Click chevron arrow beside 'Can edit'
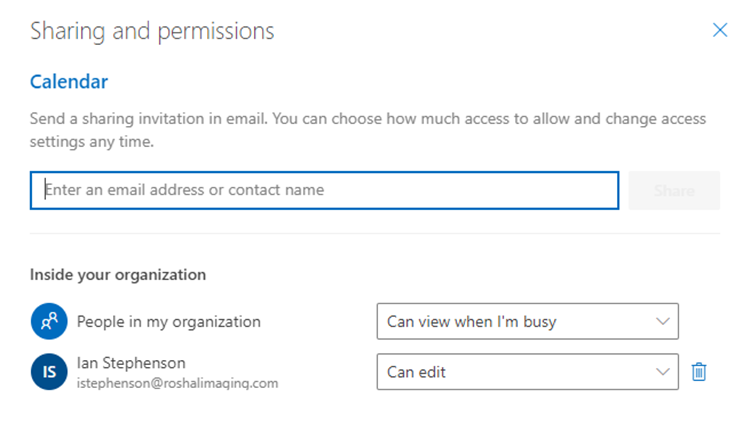This screenshot has width=750, height=444. point(661,372)
